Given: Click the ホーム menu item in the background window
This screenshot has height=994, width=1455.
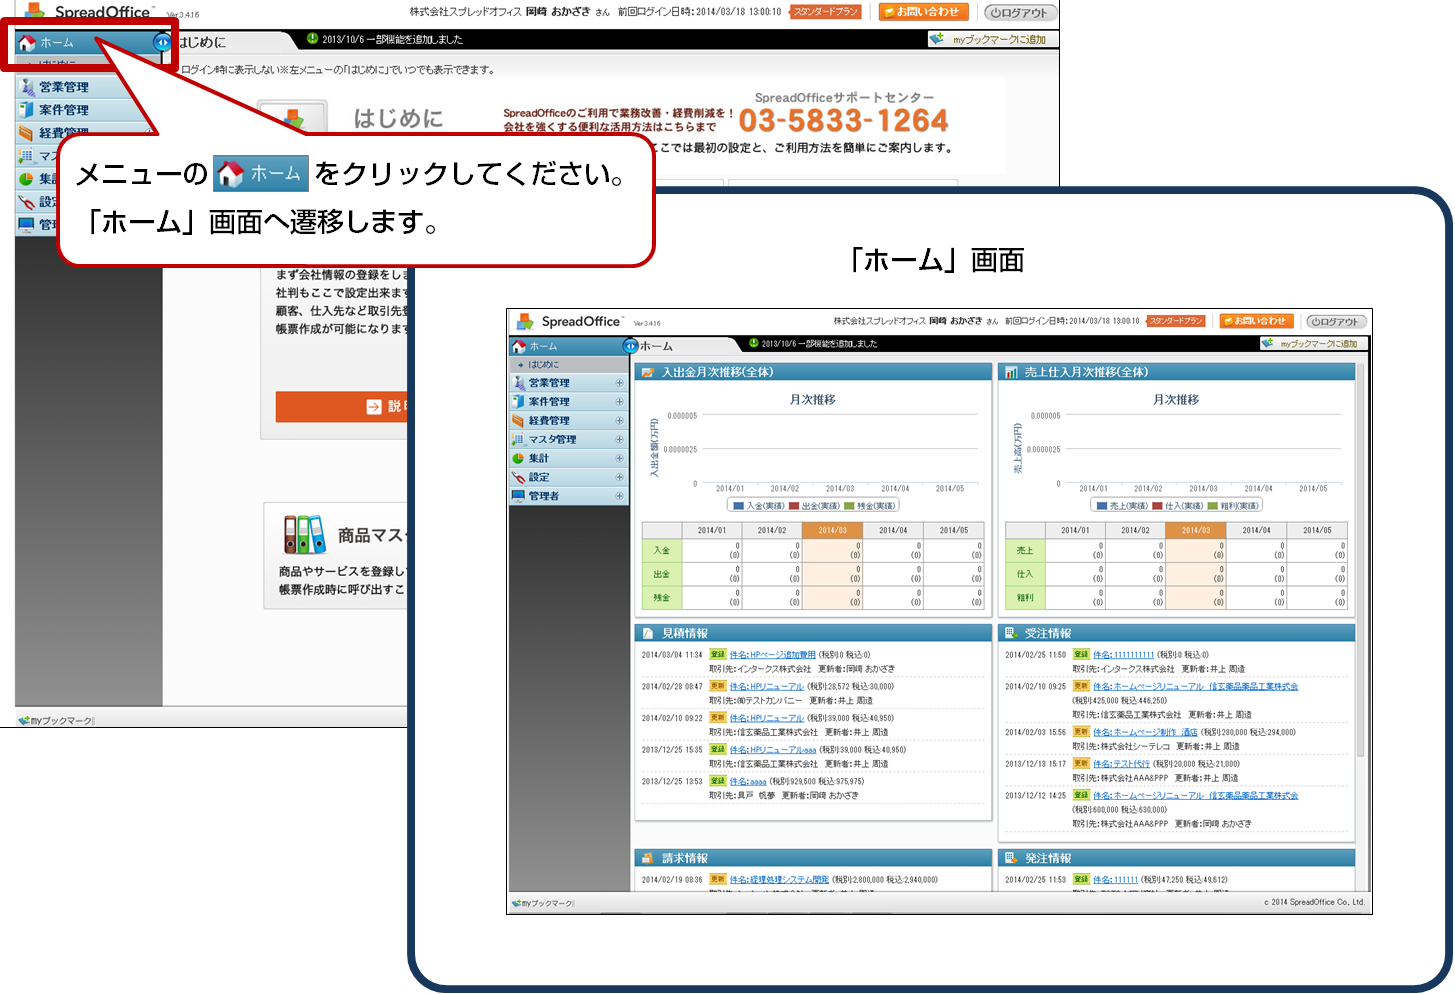Looking at the screenshot, I should click(57, 43).
